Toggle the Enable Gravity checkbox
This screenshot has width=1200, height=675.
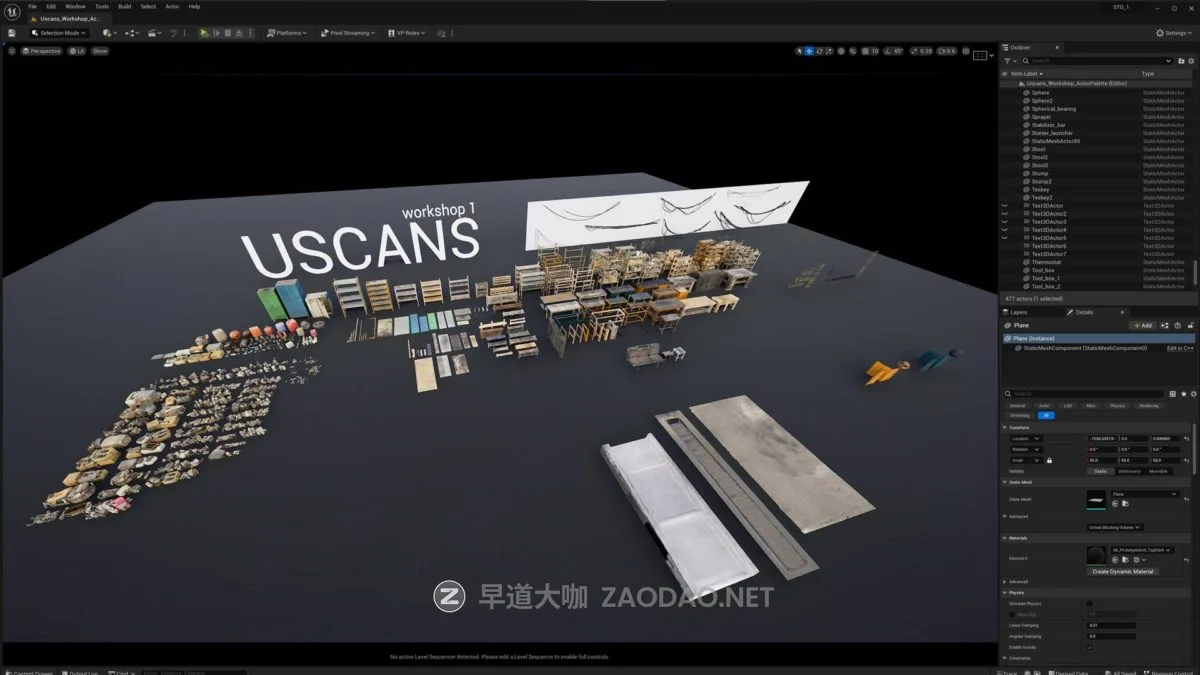coord(1090,647)
